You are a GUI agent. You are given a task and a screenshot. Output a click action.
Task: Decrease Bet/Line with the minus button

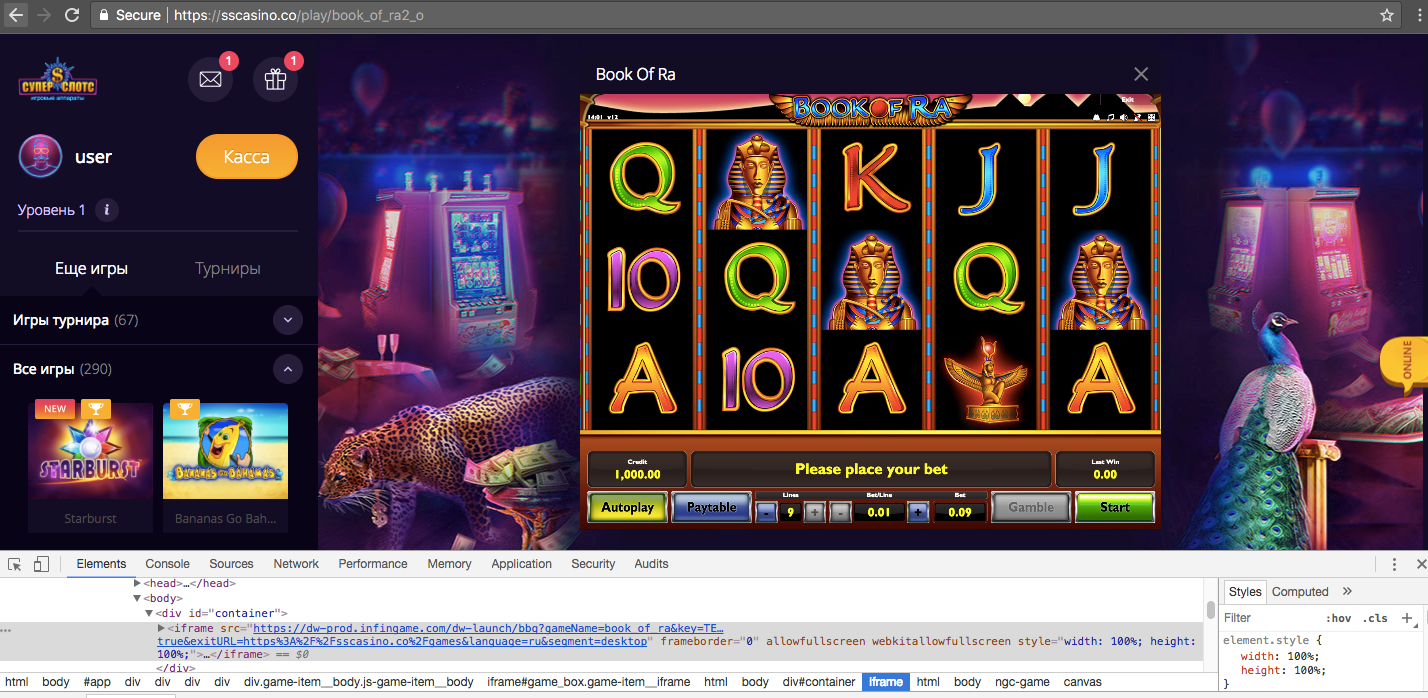[x=840, y=512]
